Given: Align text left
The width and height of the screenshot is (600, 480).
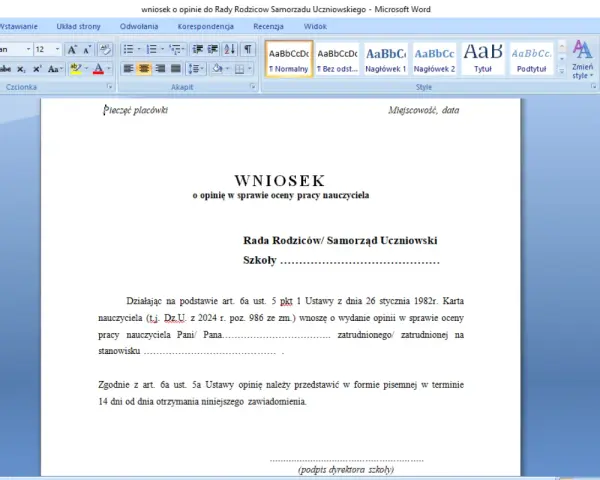Looking at the screenshot, I should pyautogui.click(x=128, y=69).
